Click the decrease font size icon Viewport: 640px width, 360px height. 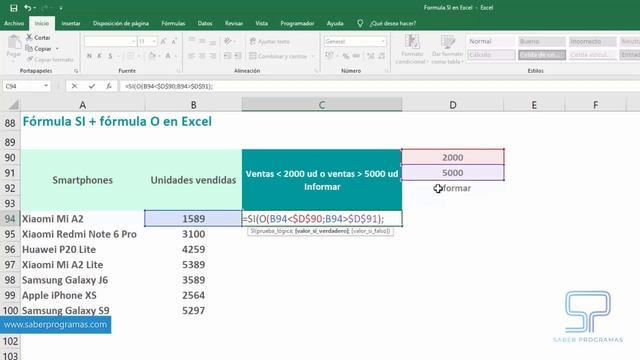pyautogui.click(x=174, y=41)
